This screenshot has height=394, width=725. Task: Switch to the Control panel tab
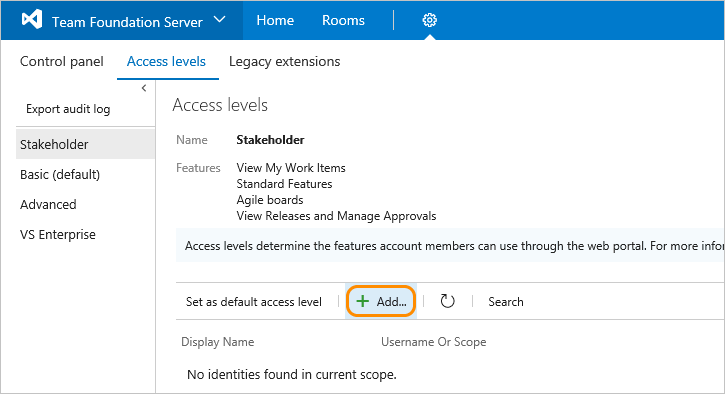click(61, 62)
